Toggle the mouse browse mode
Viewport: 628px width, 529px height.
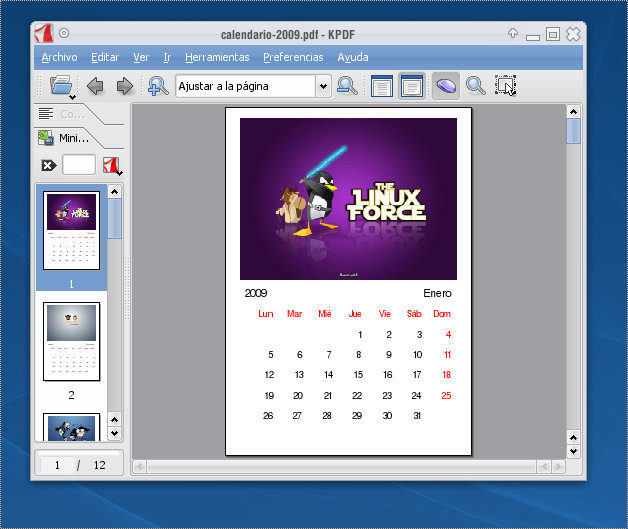point(445,86)
